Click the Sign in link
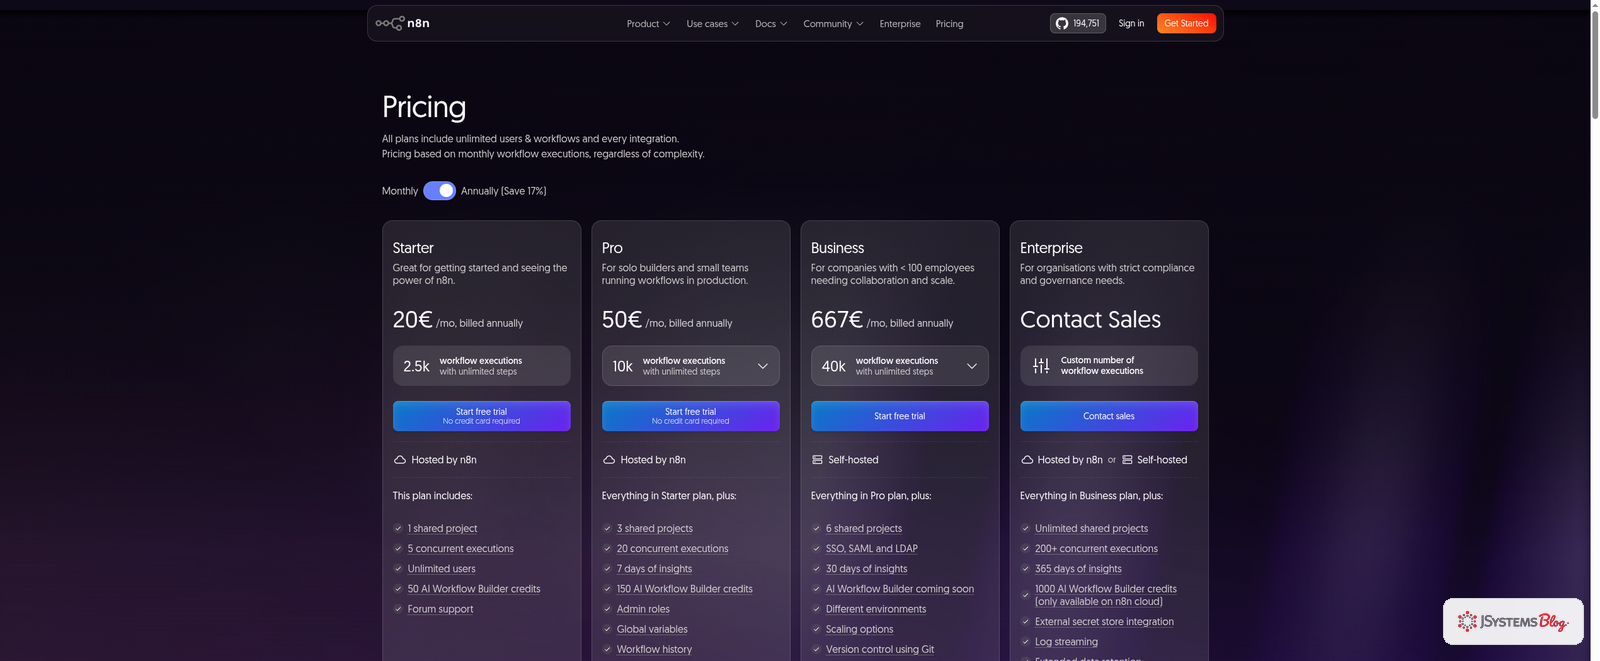Screen dimensions: 1600x661 coord(1131,23)
